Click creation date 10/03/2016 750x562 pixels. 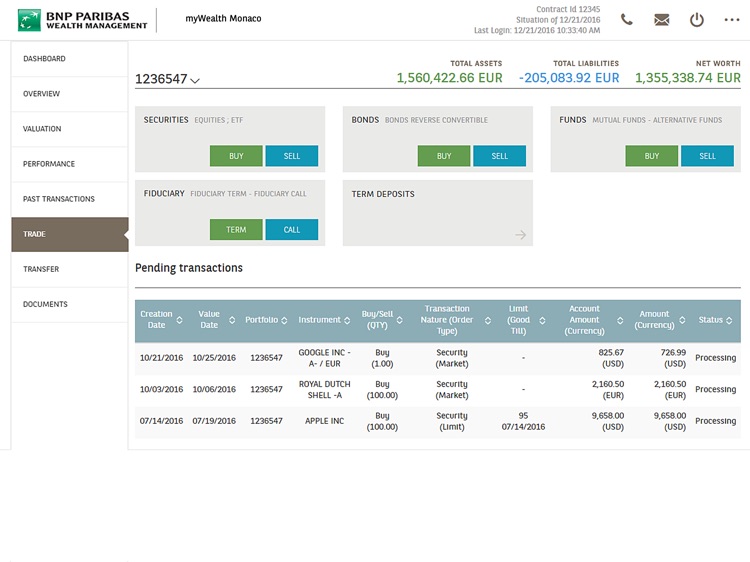pos(161,389)
